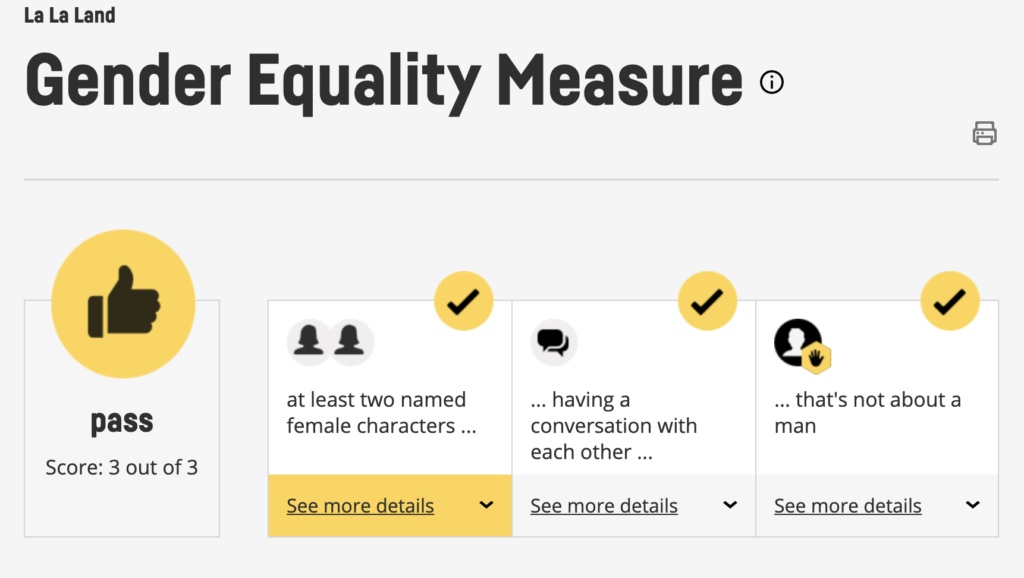Open See more details for named female characters
The height and width of the screenshot is (578, 1024).
click(x=360, y=506)
